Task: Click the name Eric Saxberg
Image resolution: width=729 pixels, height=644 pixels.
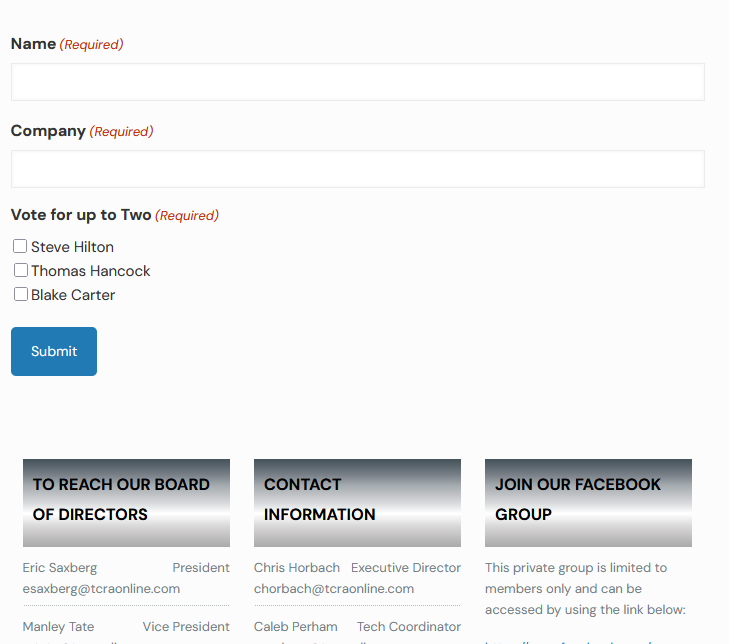Action: (60, 568)
